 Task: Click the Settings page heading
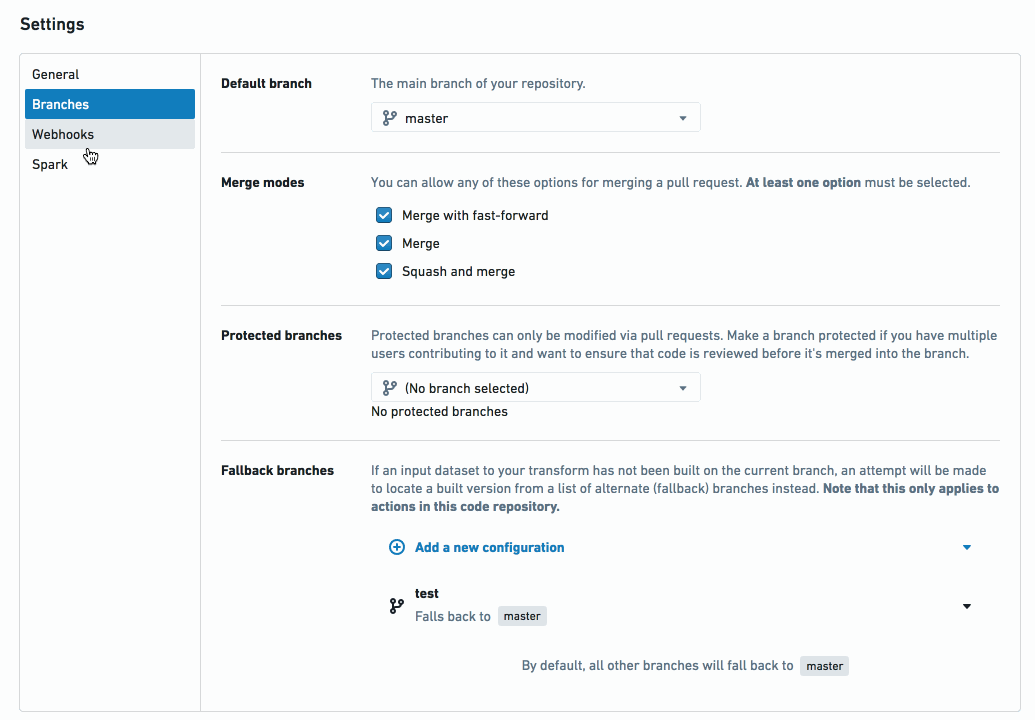coord(52,24)
